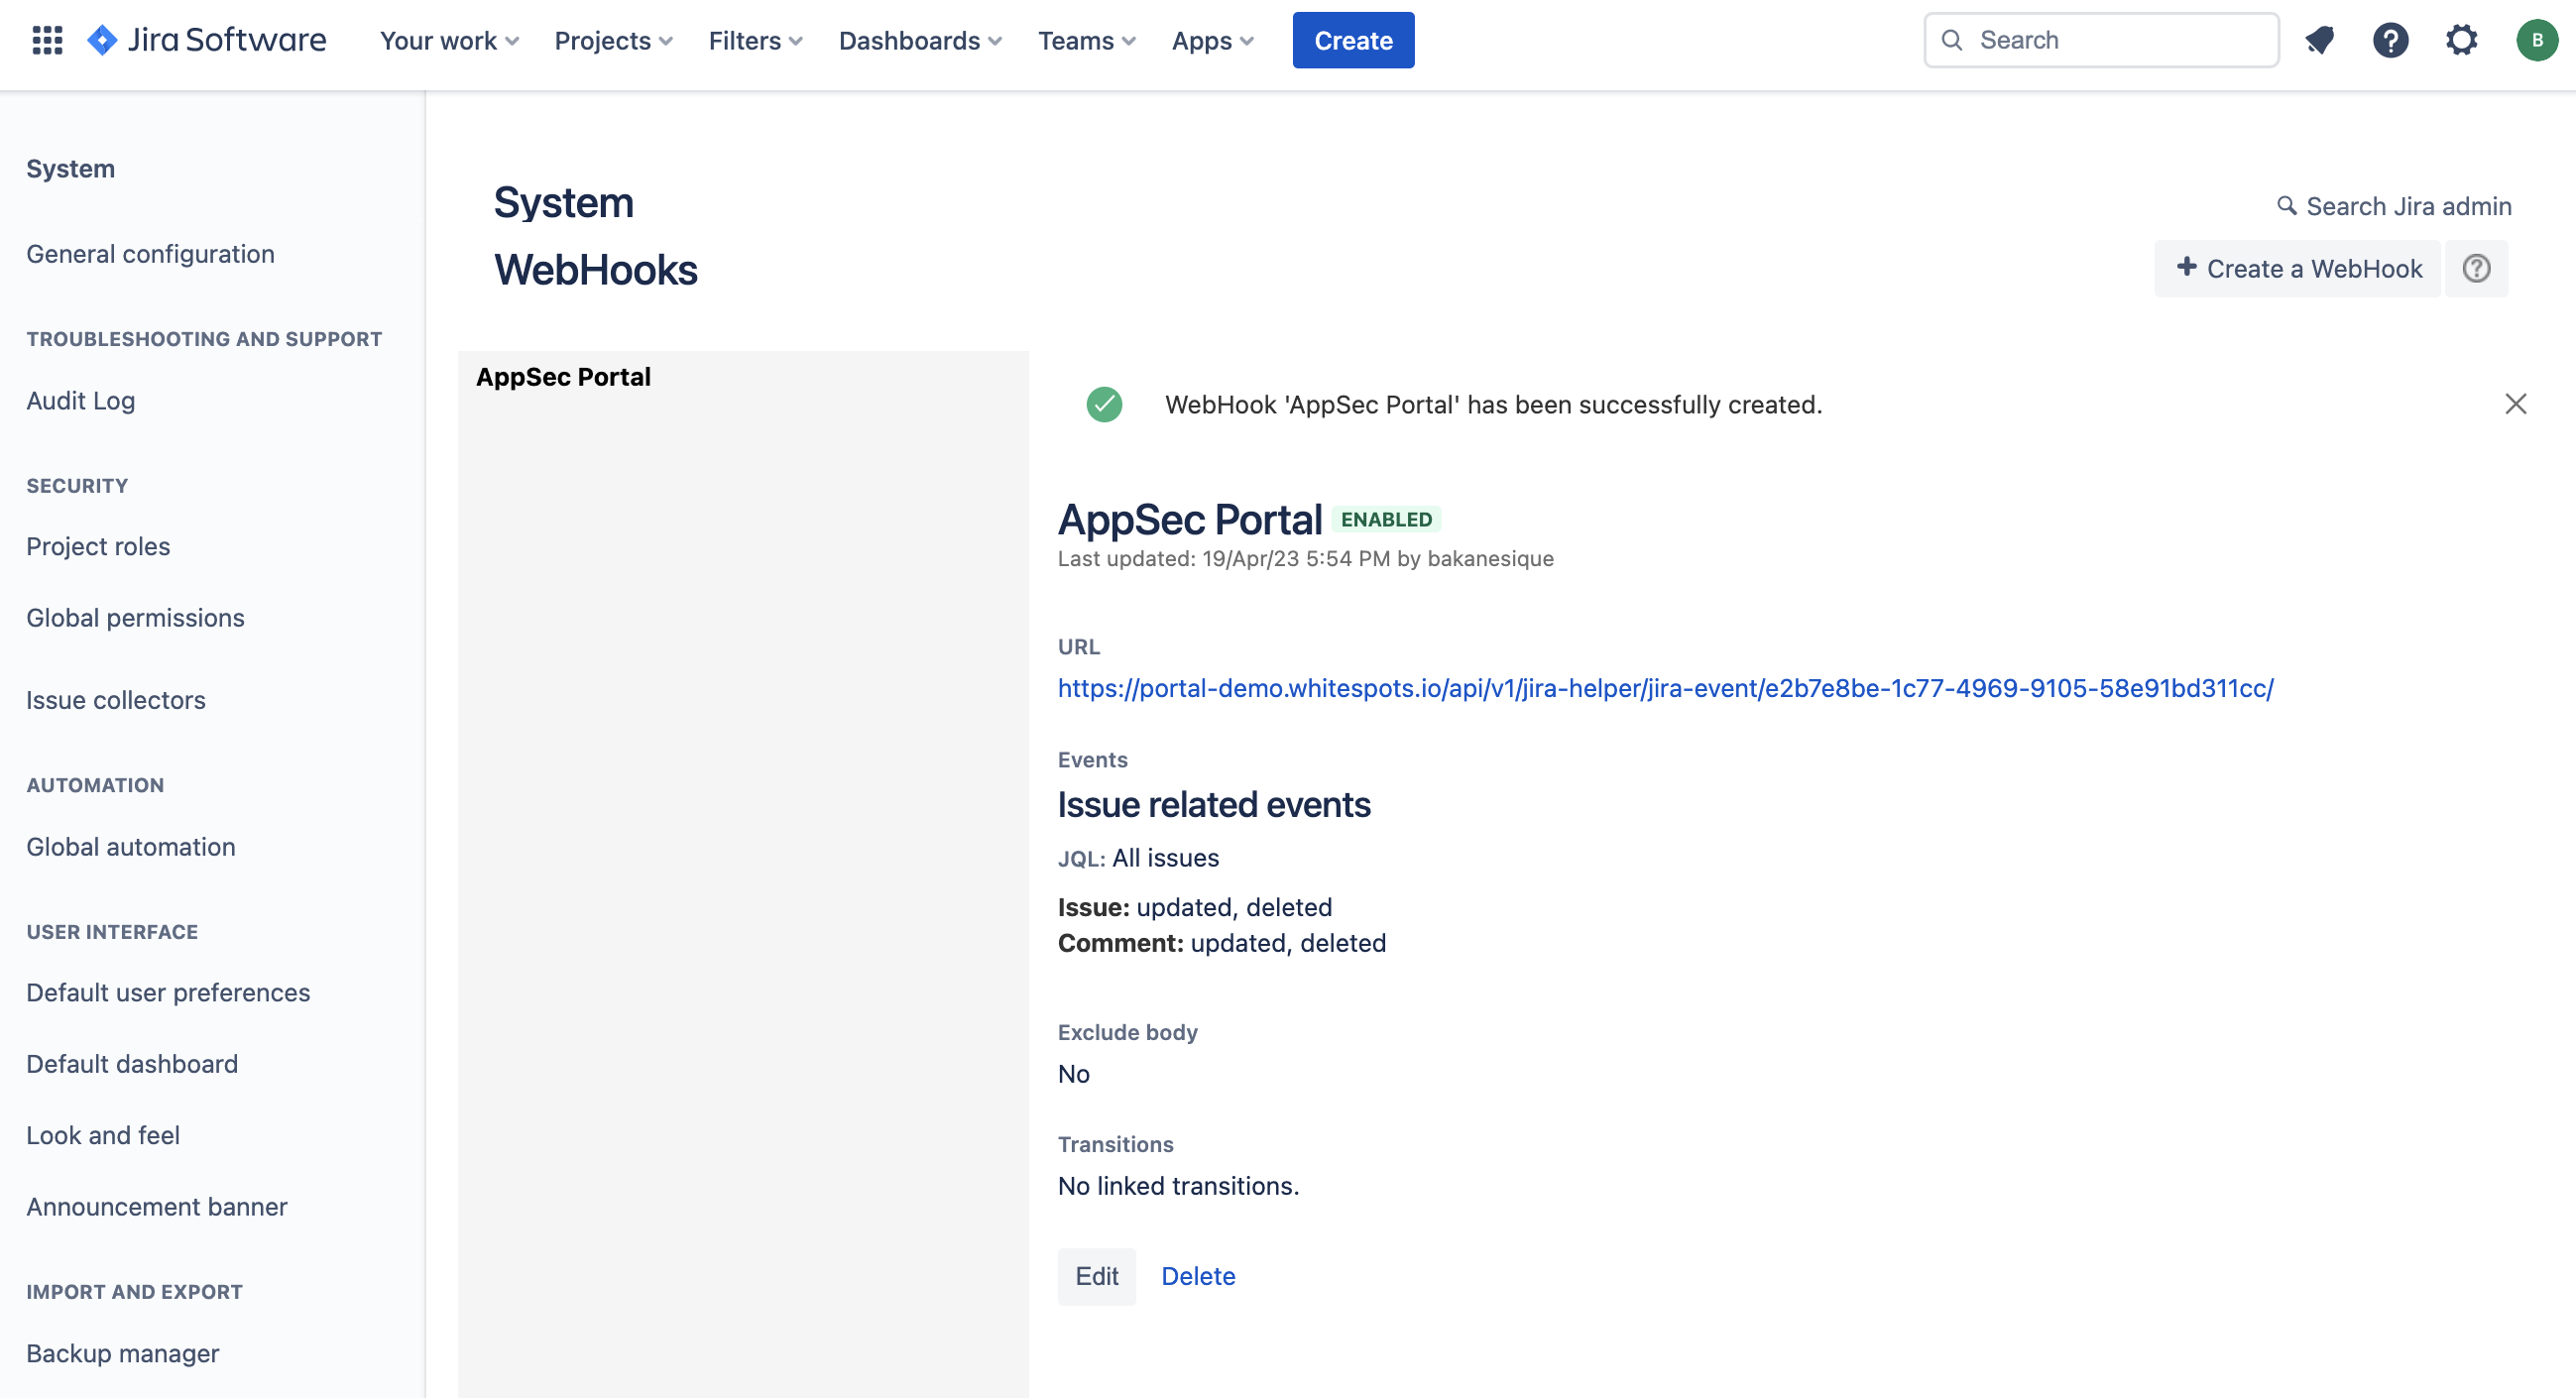Open the Dashboards dropdown menu
The image size is (2576, 1398).
[919, 40]
